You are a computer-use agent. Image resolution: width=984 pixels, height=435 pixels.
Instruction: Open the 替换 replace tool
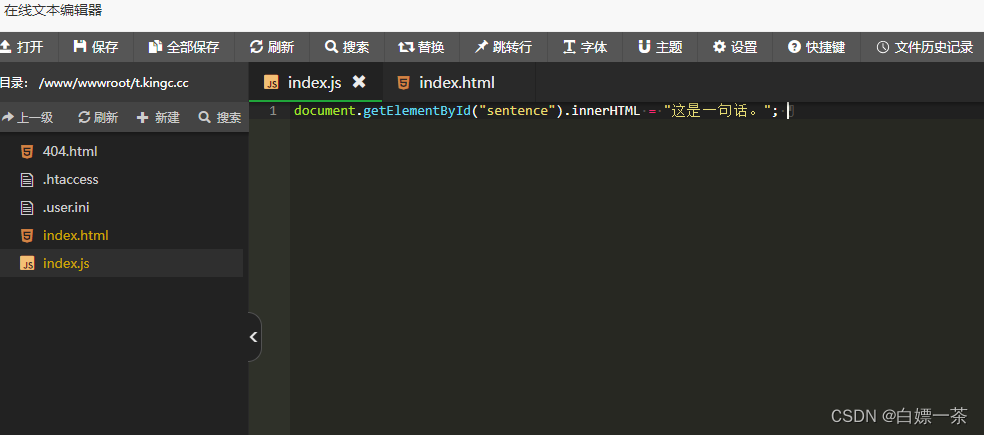[x=421, y=47]
